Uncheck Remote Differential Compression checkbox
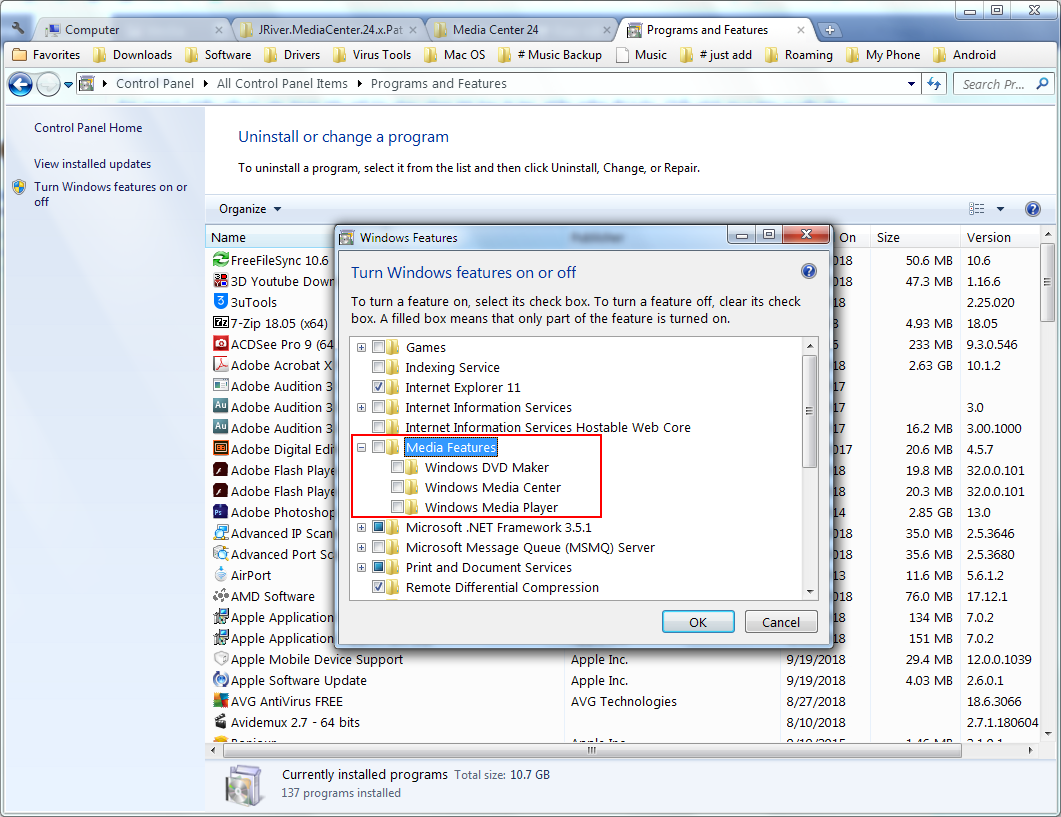 click(x=378, y=587)
